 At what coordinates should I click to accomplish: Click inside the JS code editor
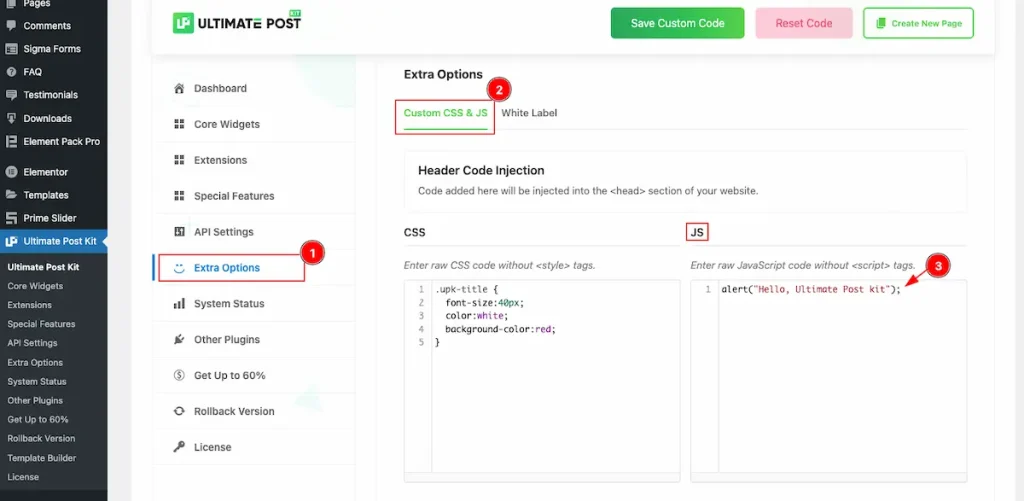coord(840,400)
